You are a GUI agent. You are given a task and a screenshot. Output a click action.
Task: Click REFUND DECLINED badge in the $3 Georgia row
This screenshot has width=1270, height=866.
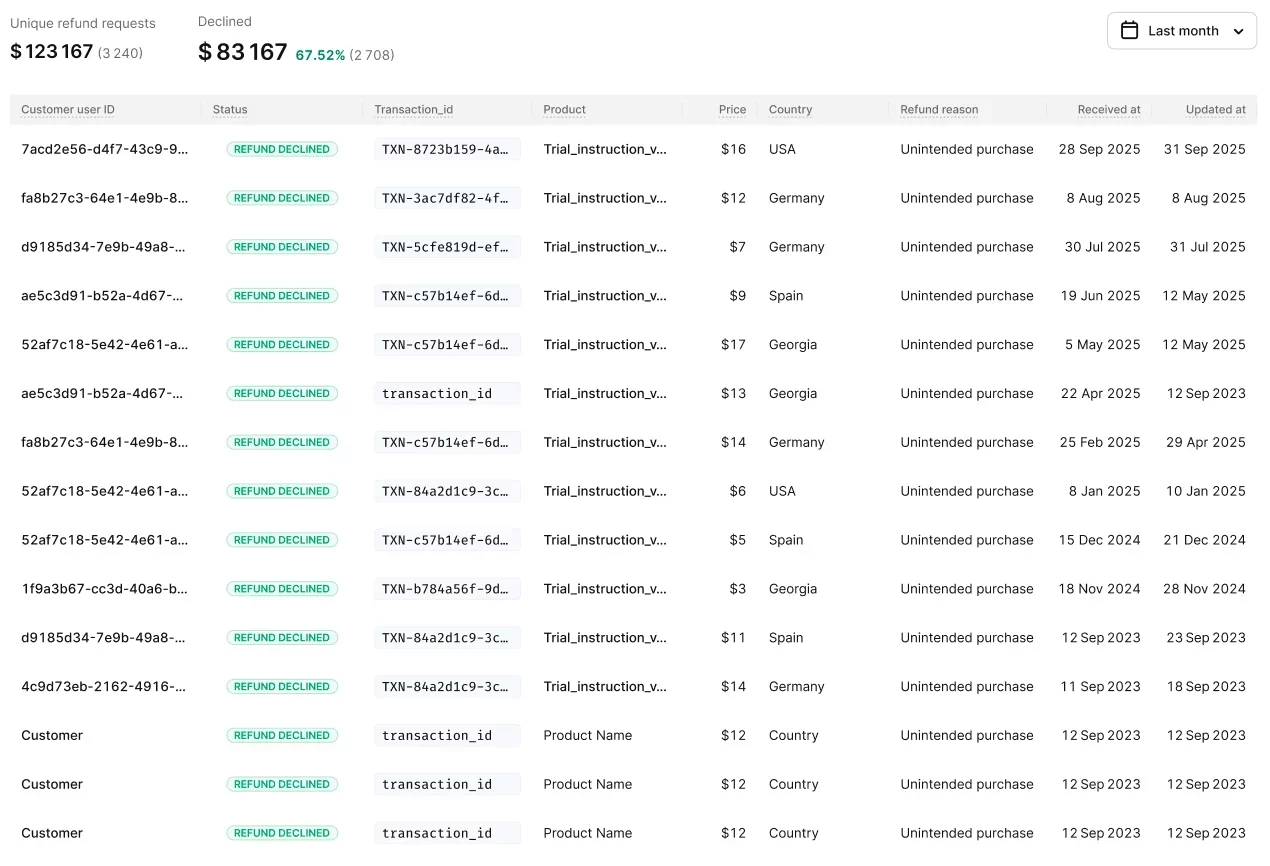(x=282, y=589)
